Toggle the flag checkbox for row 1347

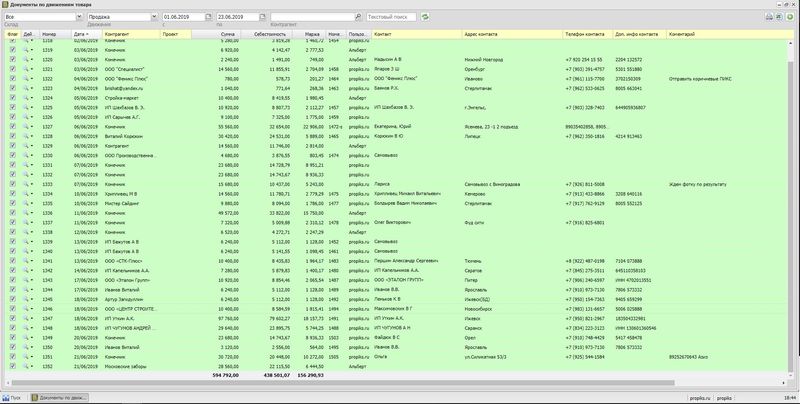point(13,318)
